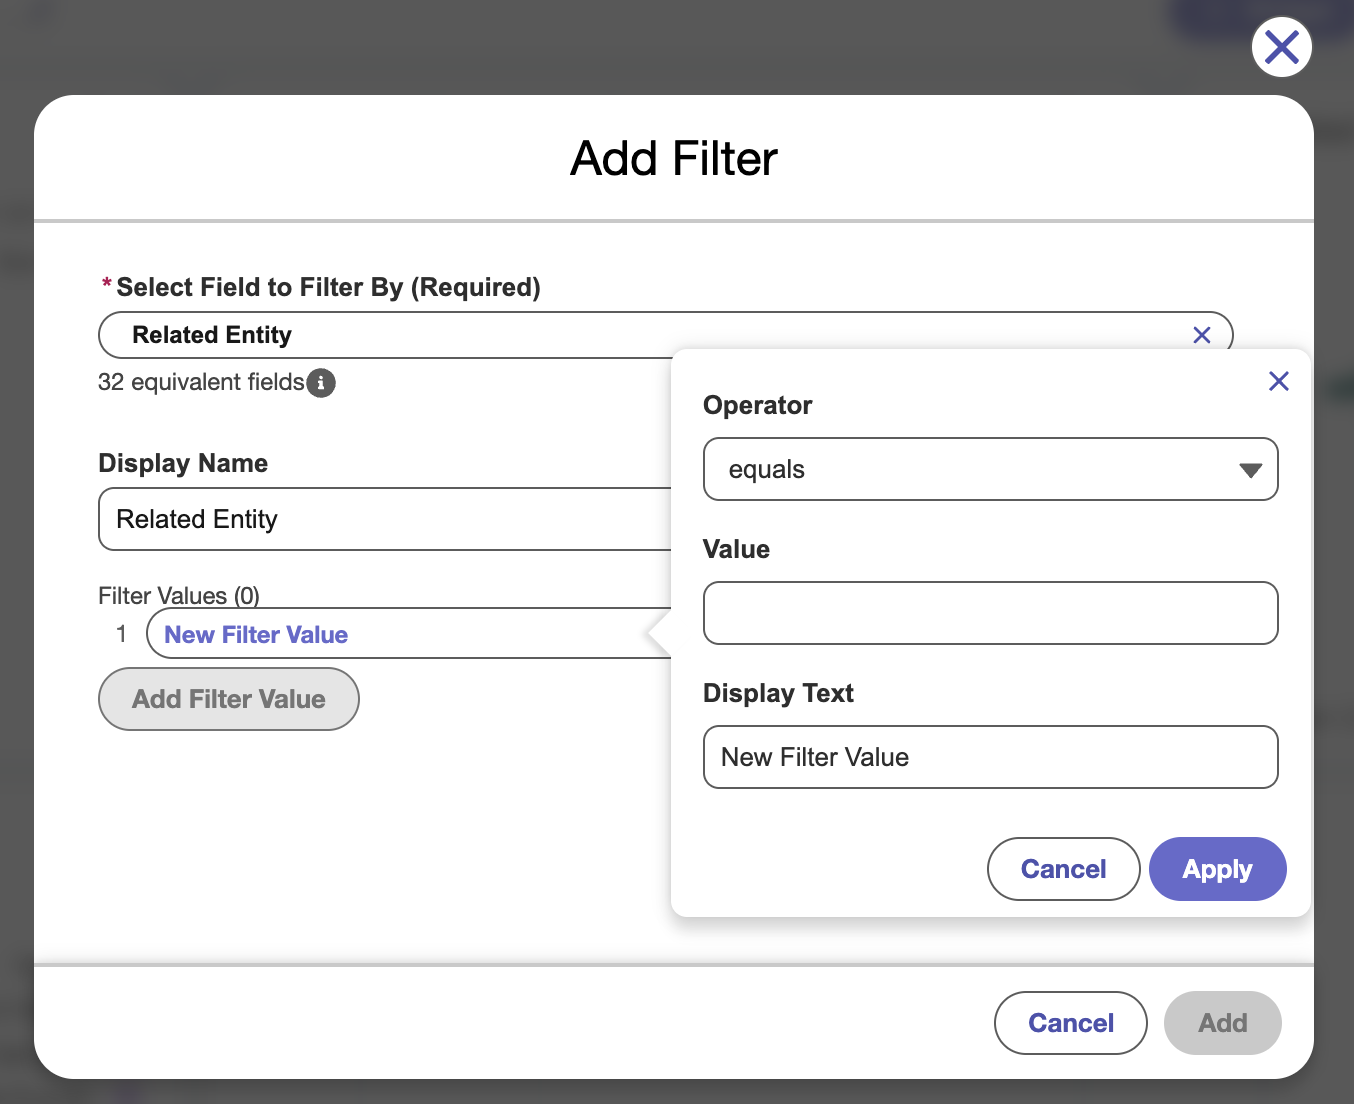Screen dimensions: 1354x1104
Task: Click the Add button in the footer
Action: point(1222,1023)
